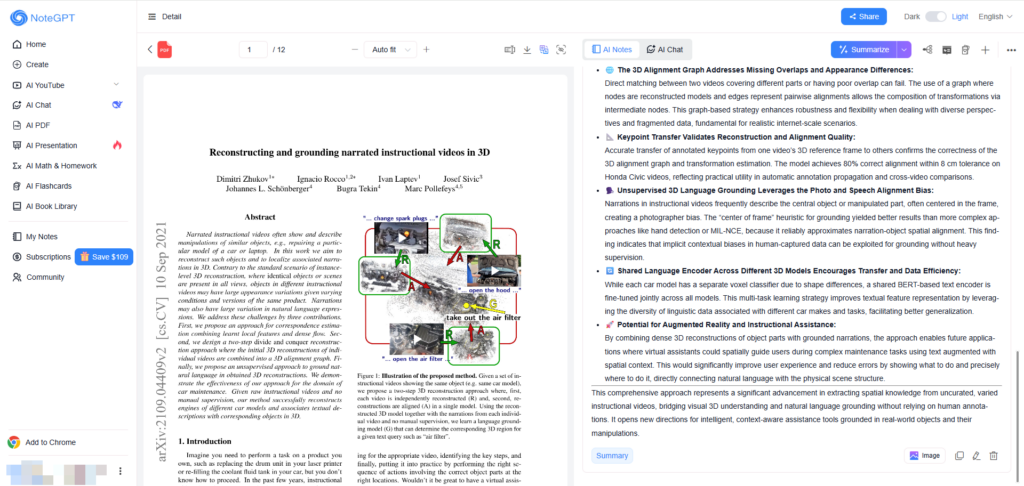
Task: Click the 'Abstract' heading in PDF
Action: [260, 217]
